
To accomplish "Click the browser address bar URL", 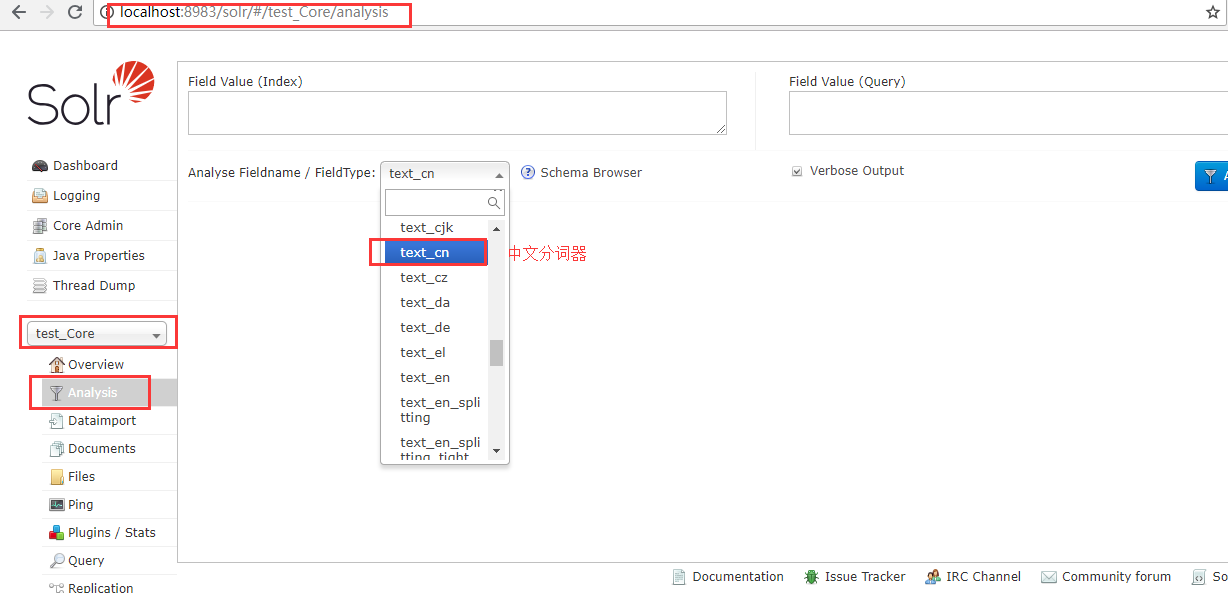I will pyautogui.click(x=254, y=13).
